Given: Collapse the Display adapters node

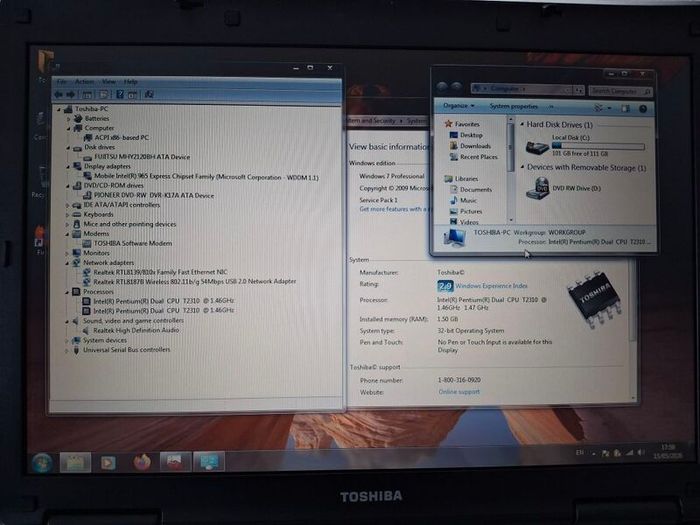Looking at the screenshot, I should [x=68, y=167].
